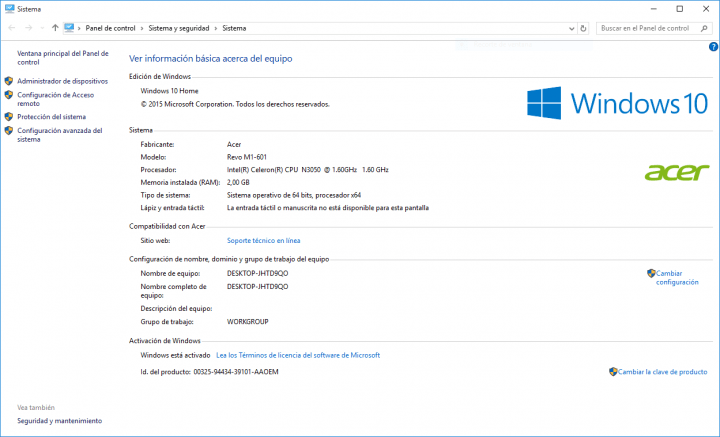
Task: Click the green Acer logo
Action: pos(677,173)
